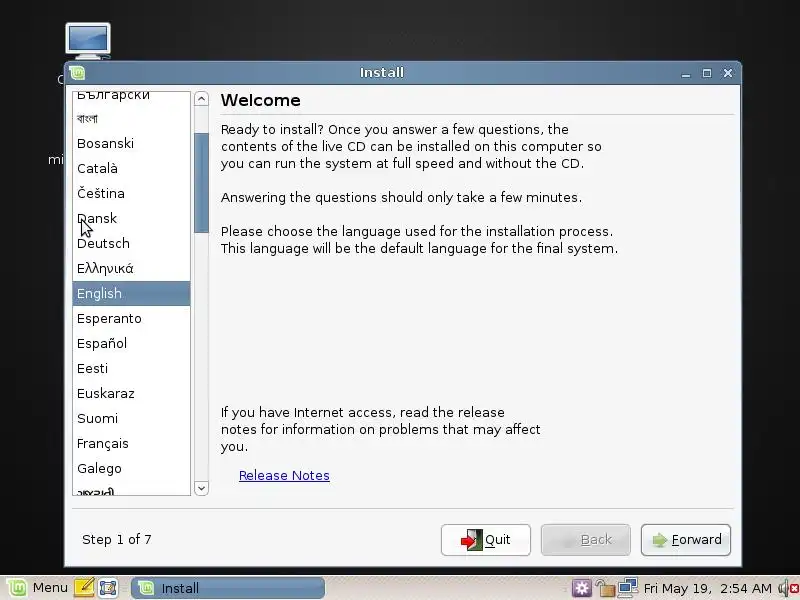
Task: Select the Install window in the taskbar
Action: [x=228, y=588]
